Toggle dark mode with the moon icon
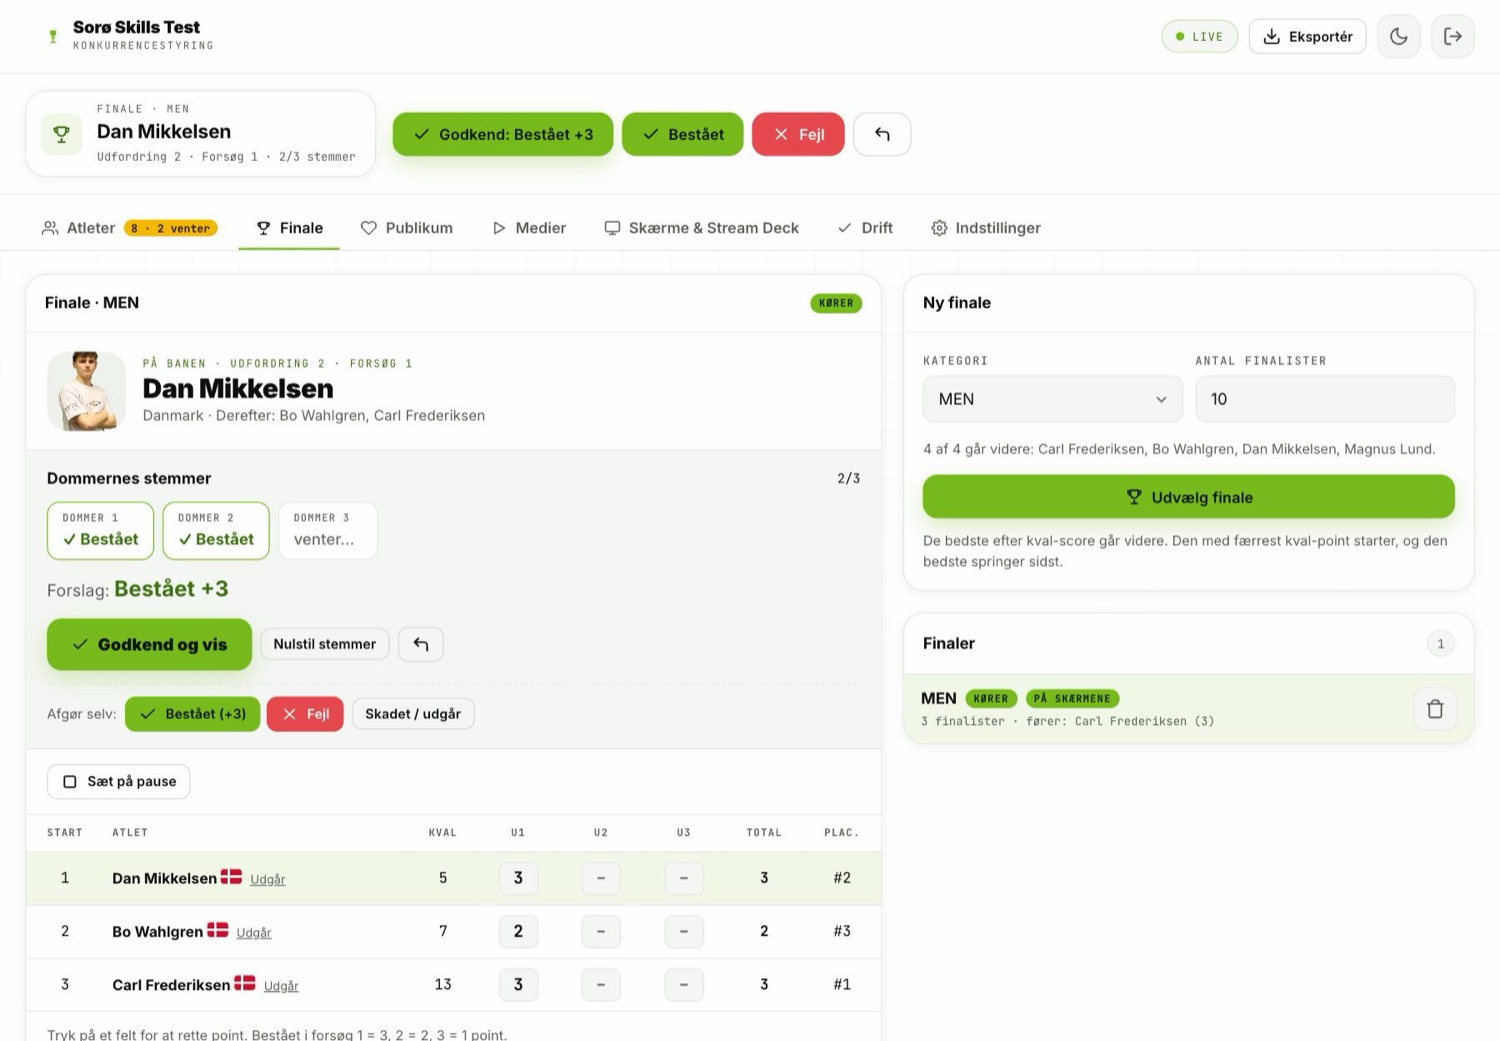This screenshot has height=1041, width=1500. 1398,37
